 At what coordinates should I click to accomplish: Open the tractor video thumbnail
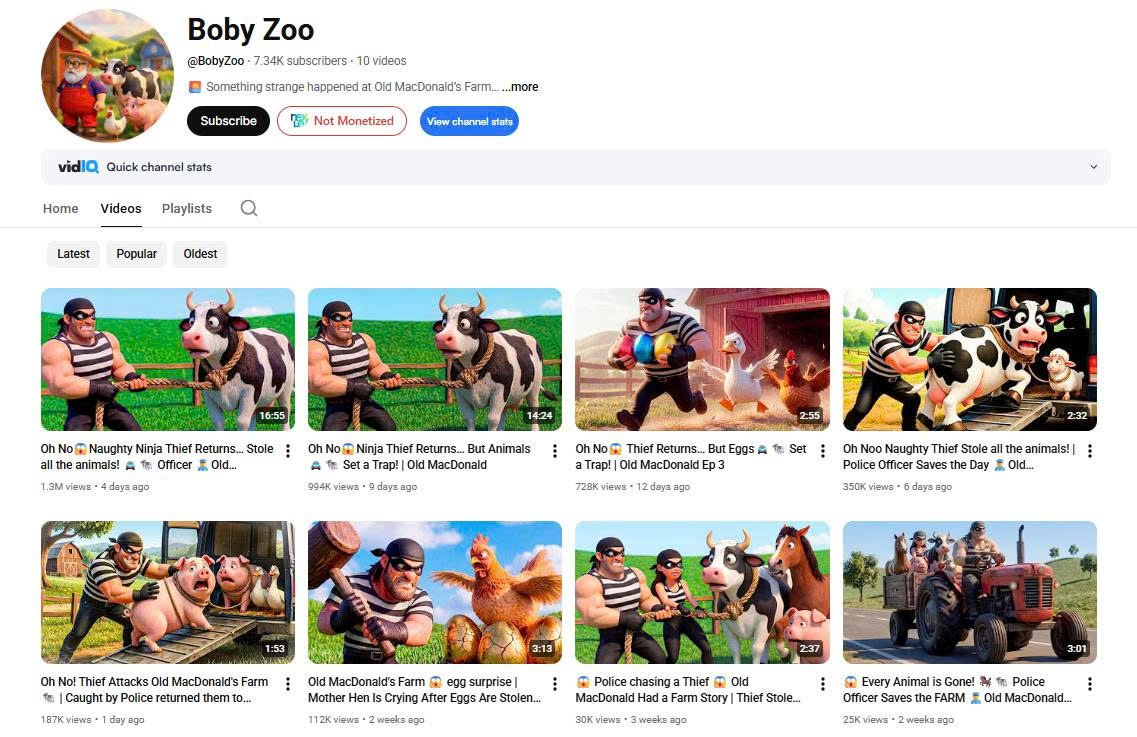969,592
